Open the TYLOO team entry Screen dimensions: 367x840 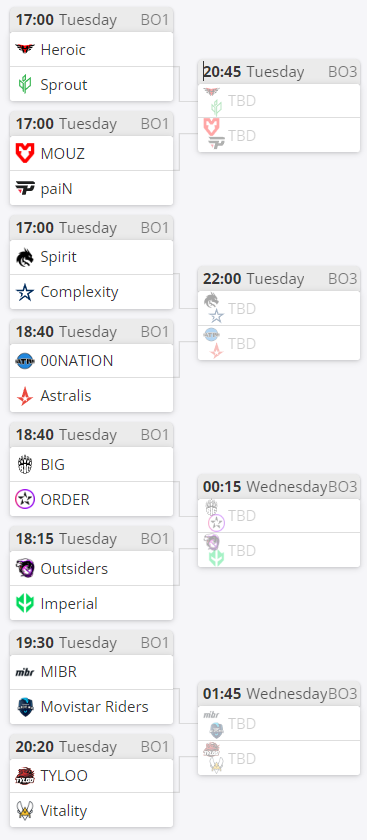92,776
